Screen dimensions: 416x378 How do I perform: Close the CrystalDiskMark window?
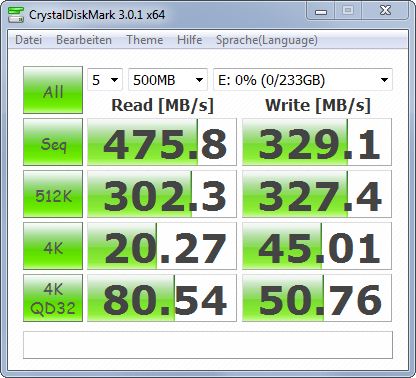[x=385, y=11]
